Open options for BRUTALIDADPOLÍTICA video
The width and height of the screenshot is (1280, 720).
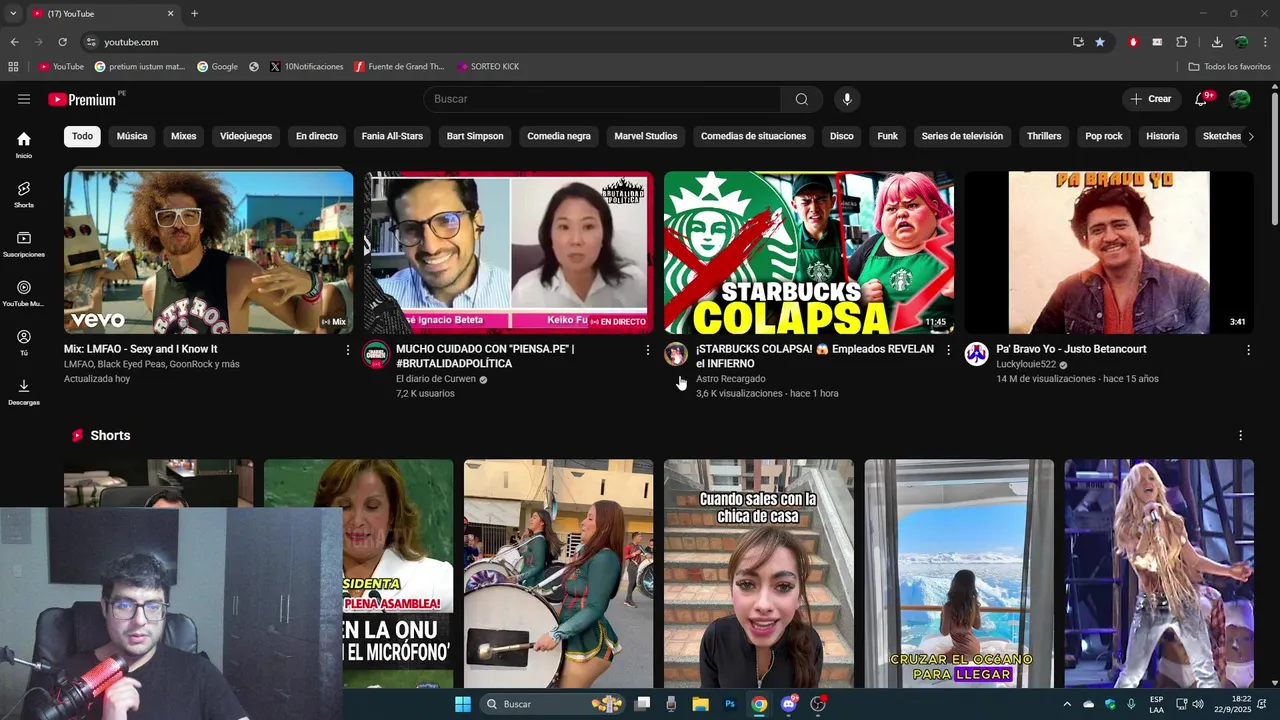click(x=648, y=350)
